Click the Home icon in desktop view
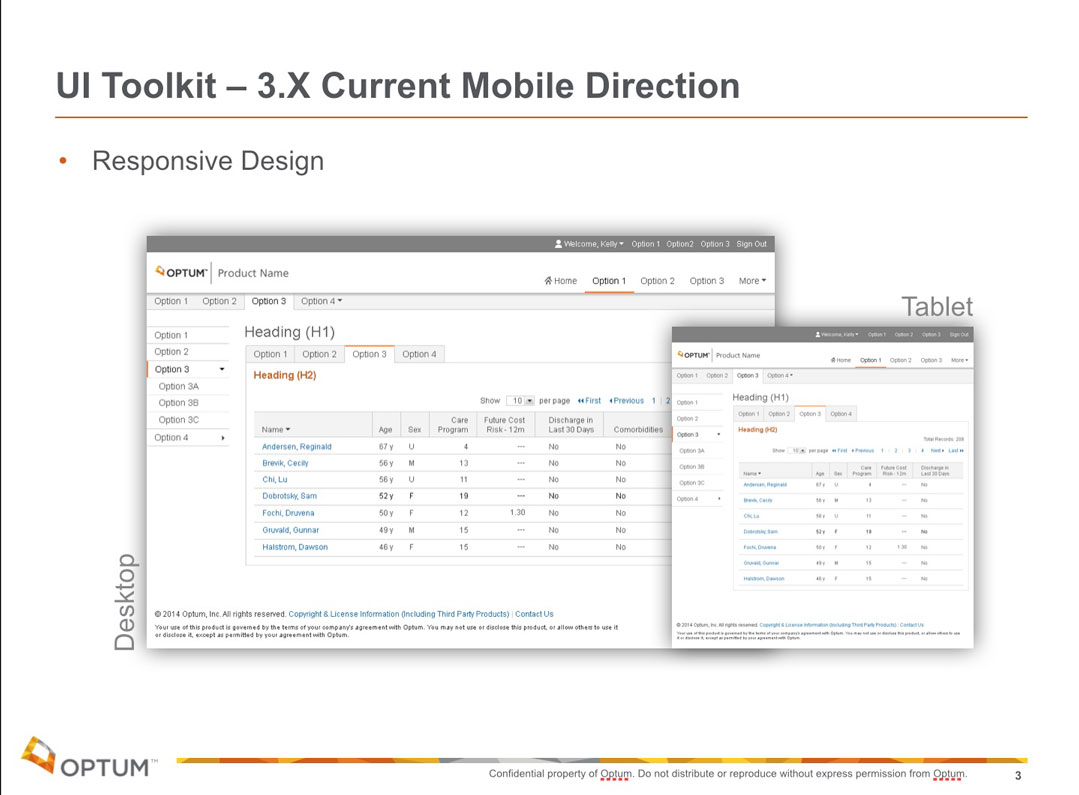 click(548, 281)
